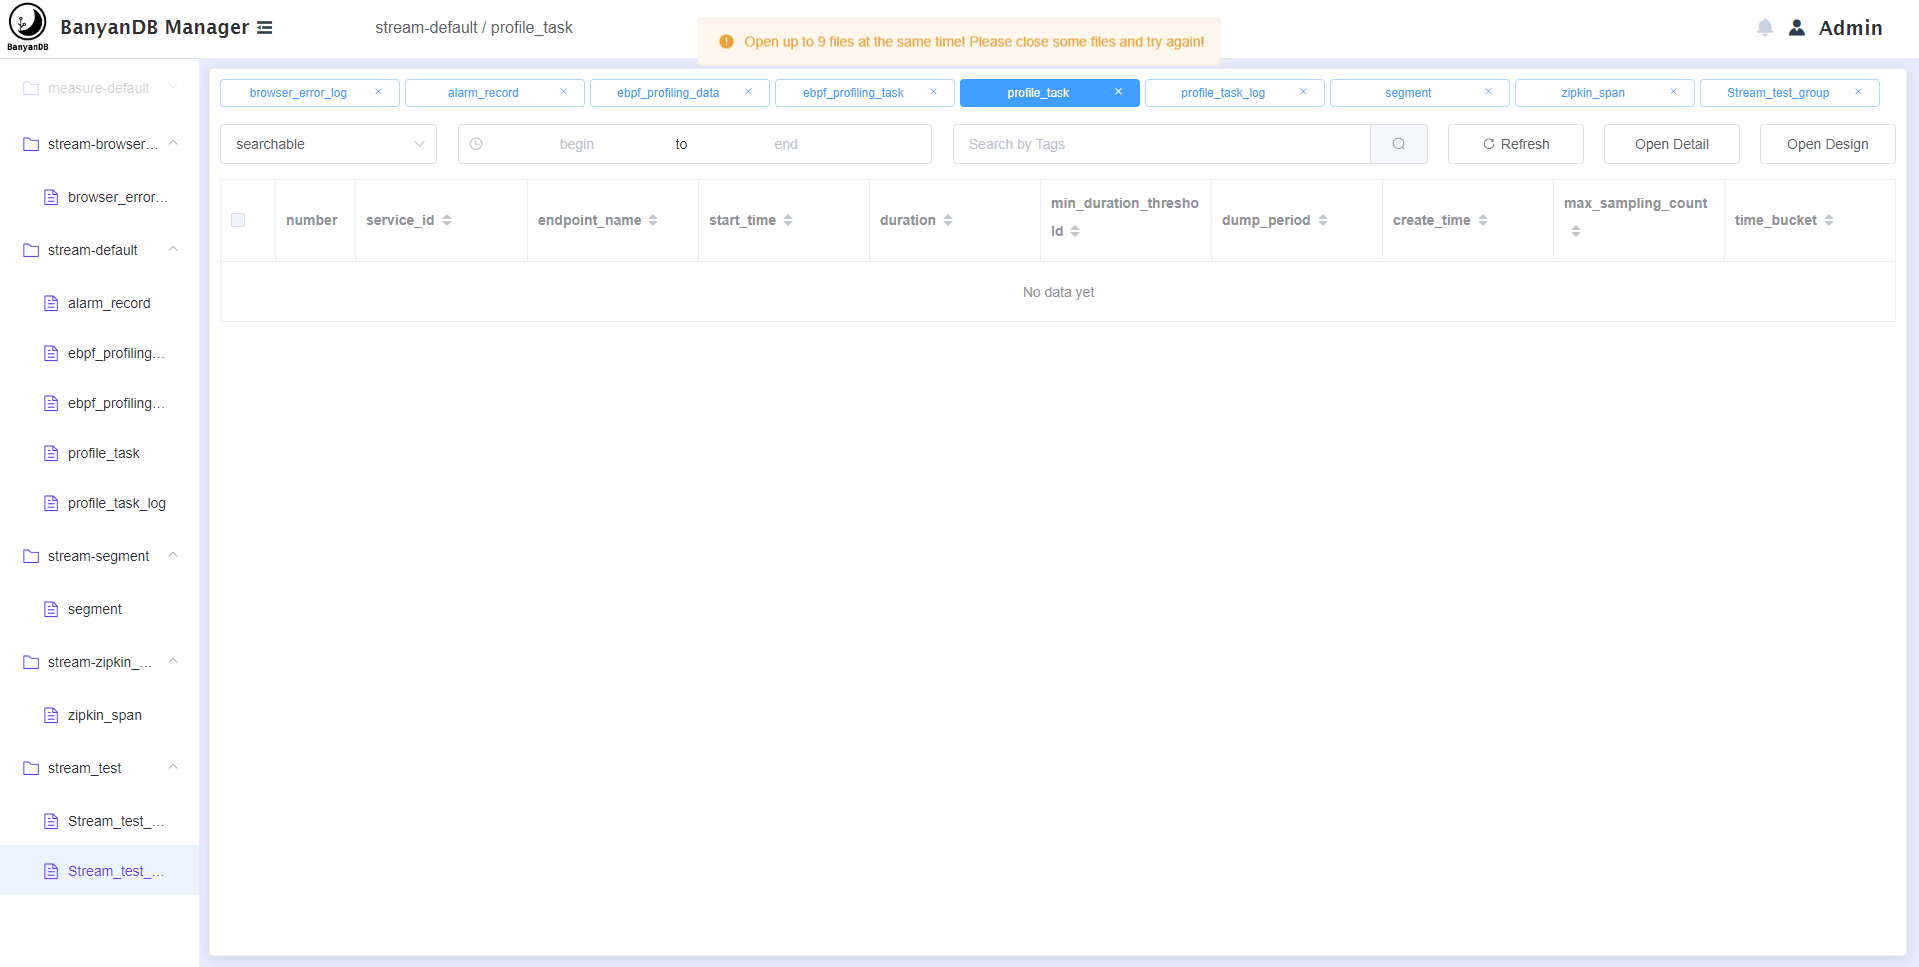The height and width of the screenshot is (967, 1919).
Task: Open alarm_record in sidebar tree
Action: pos(98,303)
